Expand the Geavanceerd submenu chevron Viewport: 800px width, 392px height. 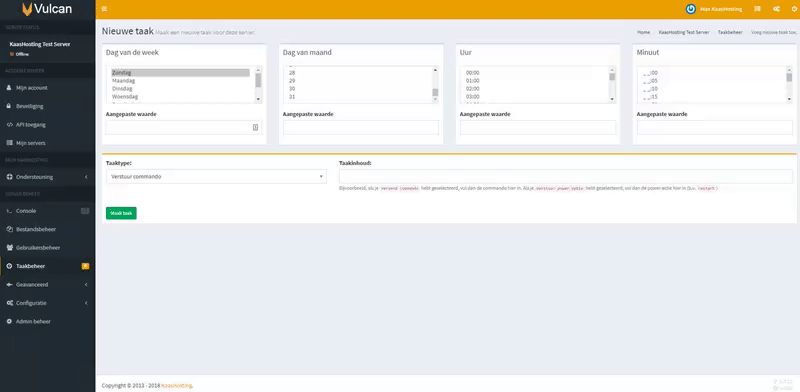click(86, 284)
